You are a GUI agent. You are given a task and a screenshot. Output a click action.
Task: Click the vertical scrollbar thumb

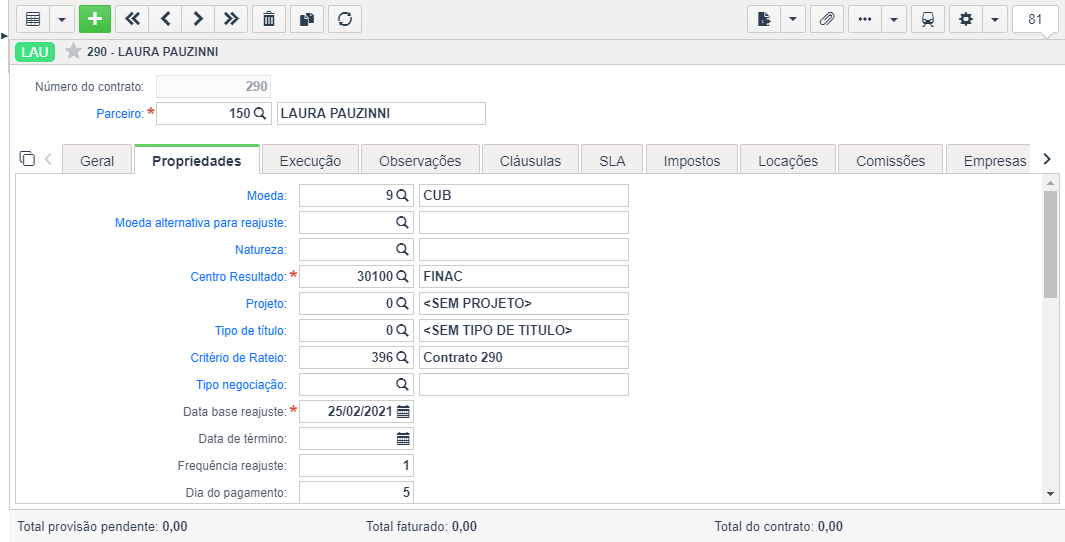[1050, 245]
